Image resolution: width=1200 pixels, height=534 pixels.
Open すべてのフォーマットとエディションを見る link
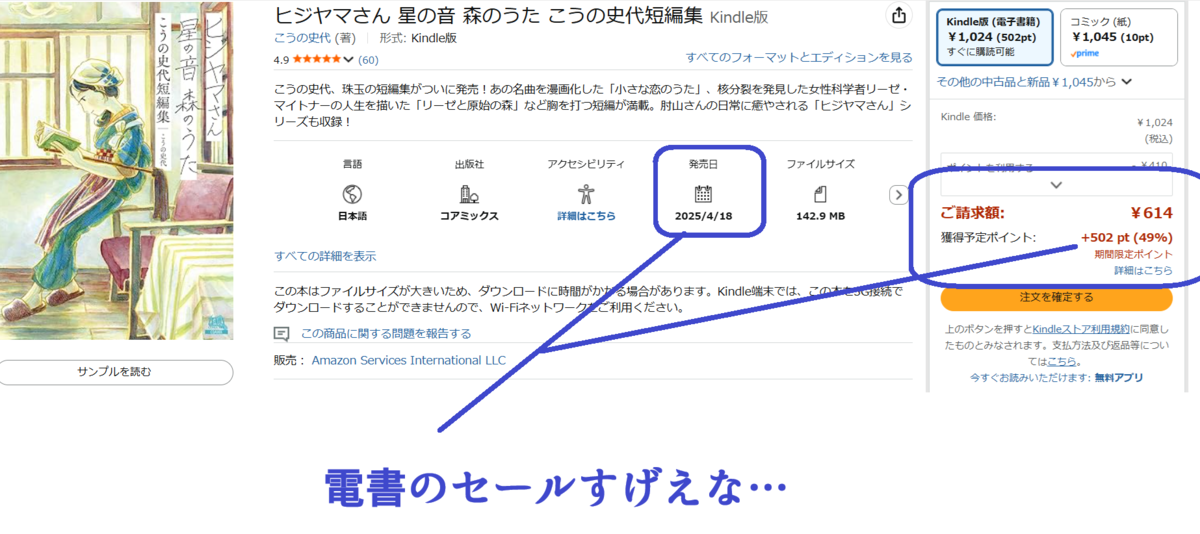799,57
